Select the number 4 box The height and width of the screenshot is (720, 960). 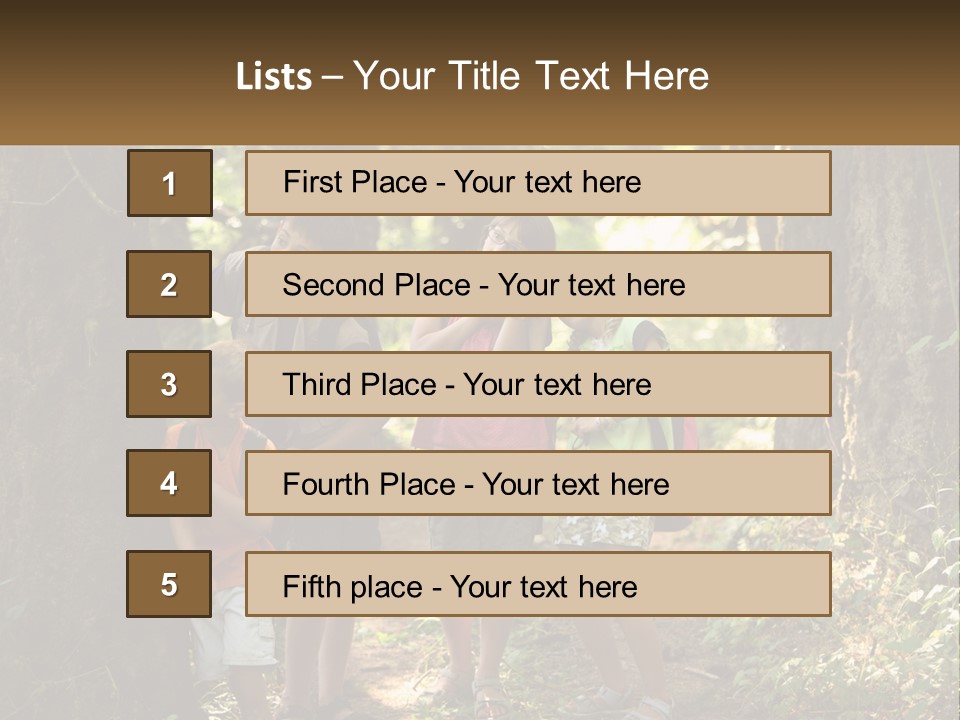[169, 483]
